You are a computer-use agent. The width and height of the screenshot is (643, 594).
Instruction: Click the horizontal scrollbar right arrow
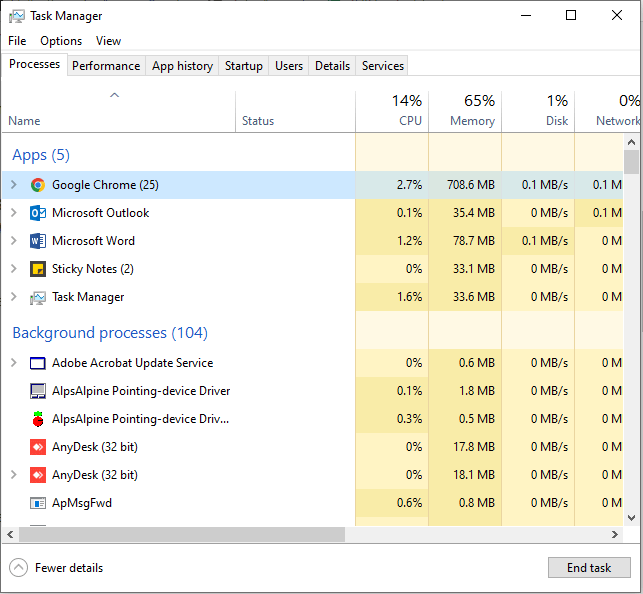(615, 535)
